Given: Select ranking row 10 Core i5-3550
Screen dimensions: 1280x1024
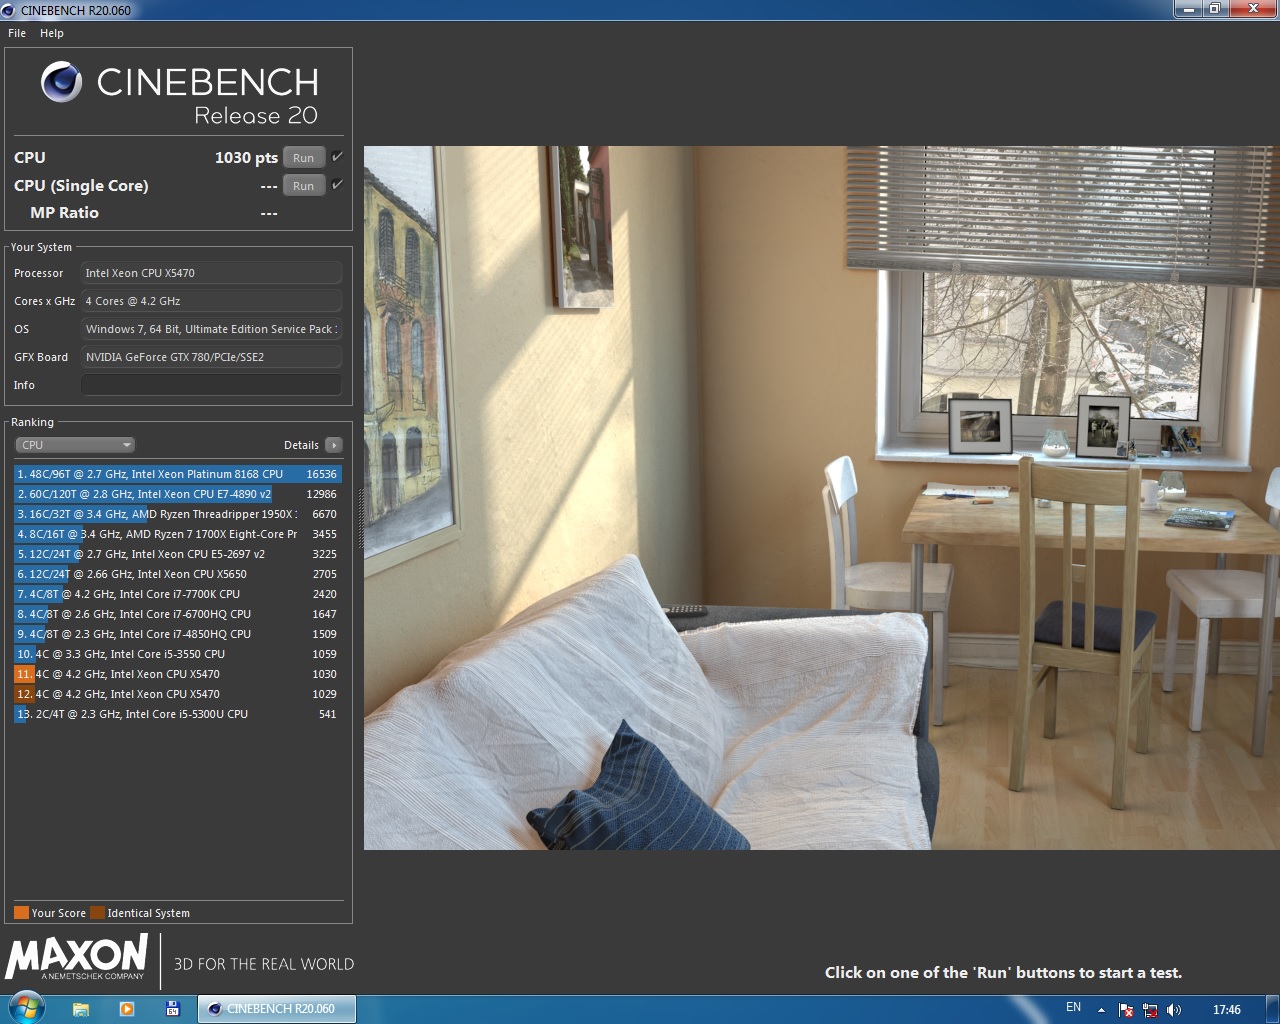Looking at the screenshot, I should [x=178, y=654].
